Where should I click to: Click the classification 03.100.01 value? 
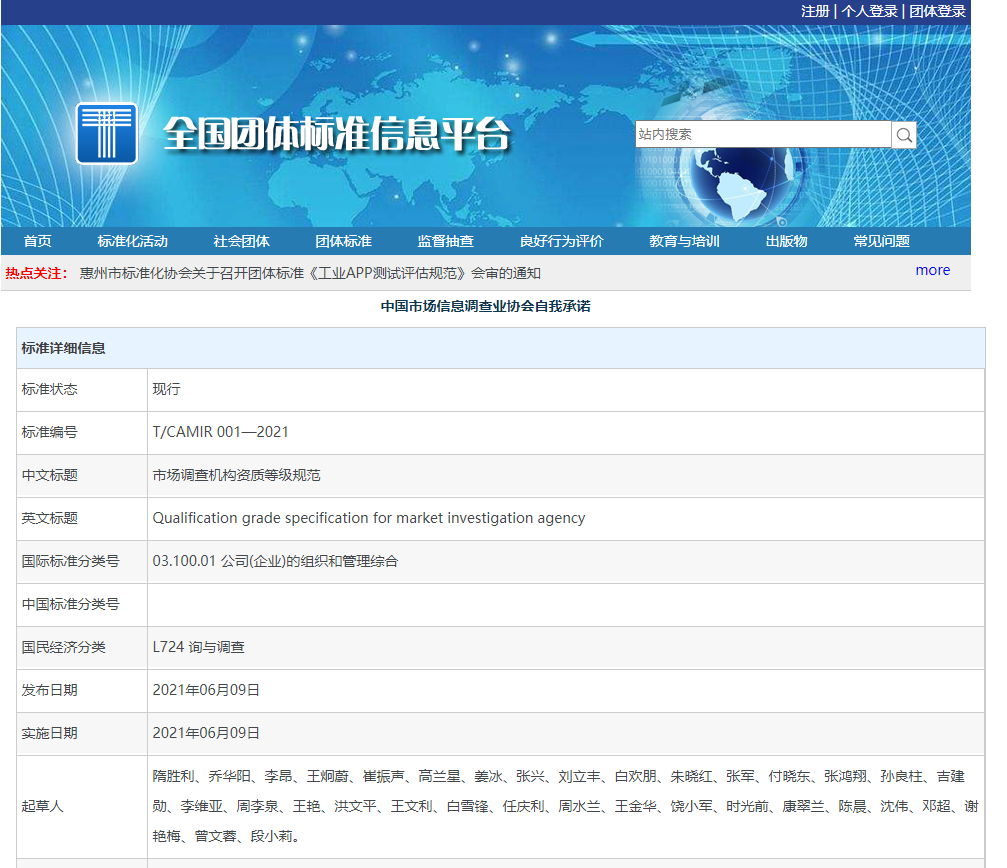pyautogui.click(x=275, y=561)
